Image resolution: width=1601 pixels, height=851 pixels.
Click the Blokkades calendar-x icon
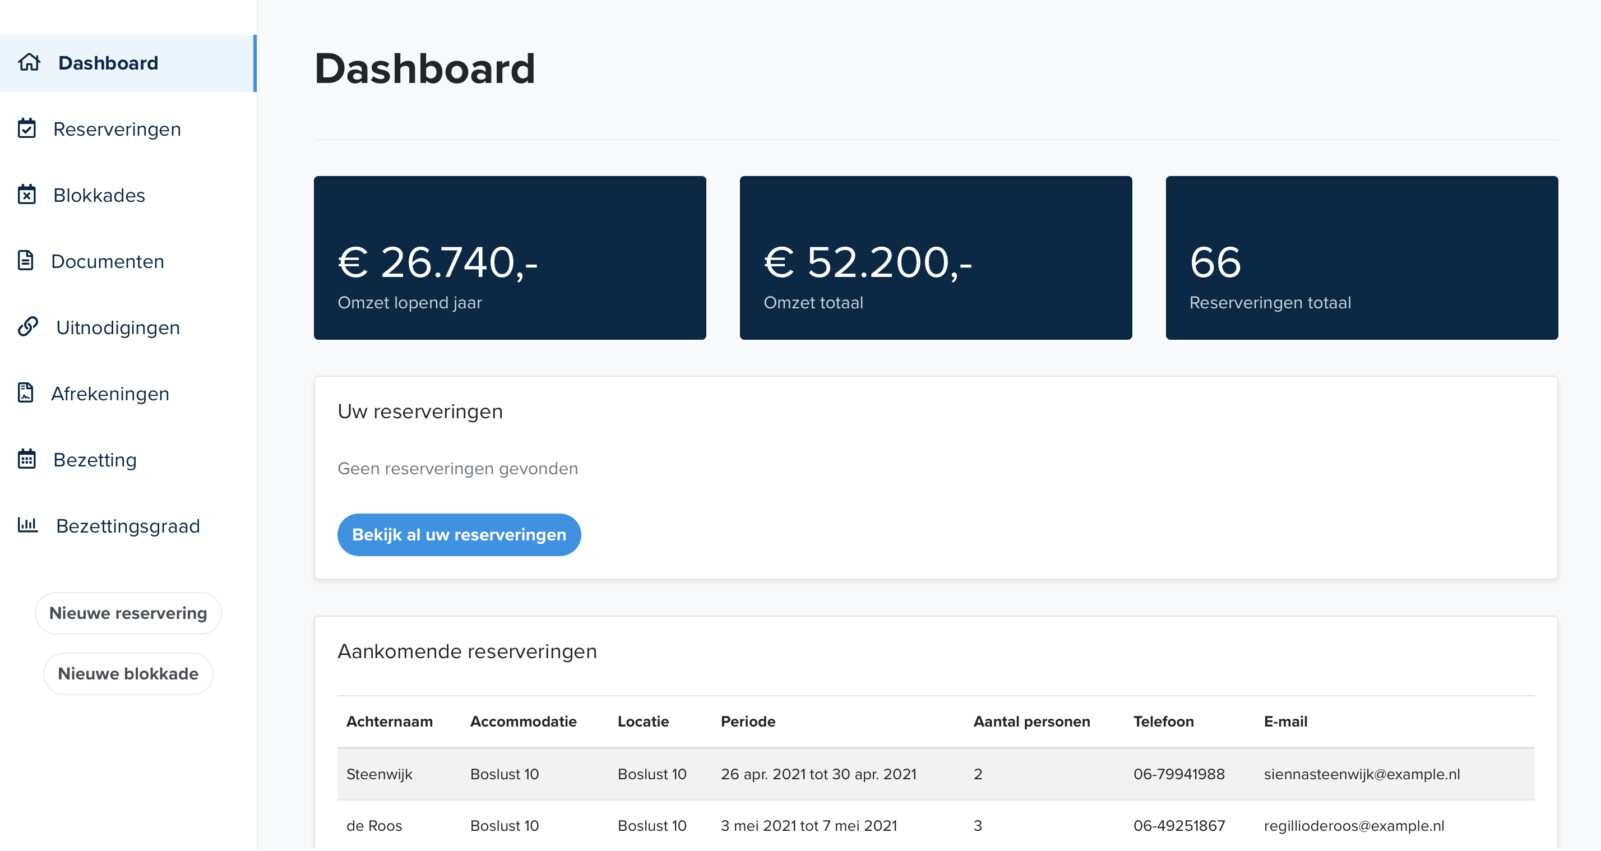tap(27, 194)
